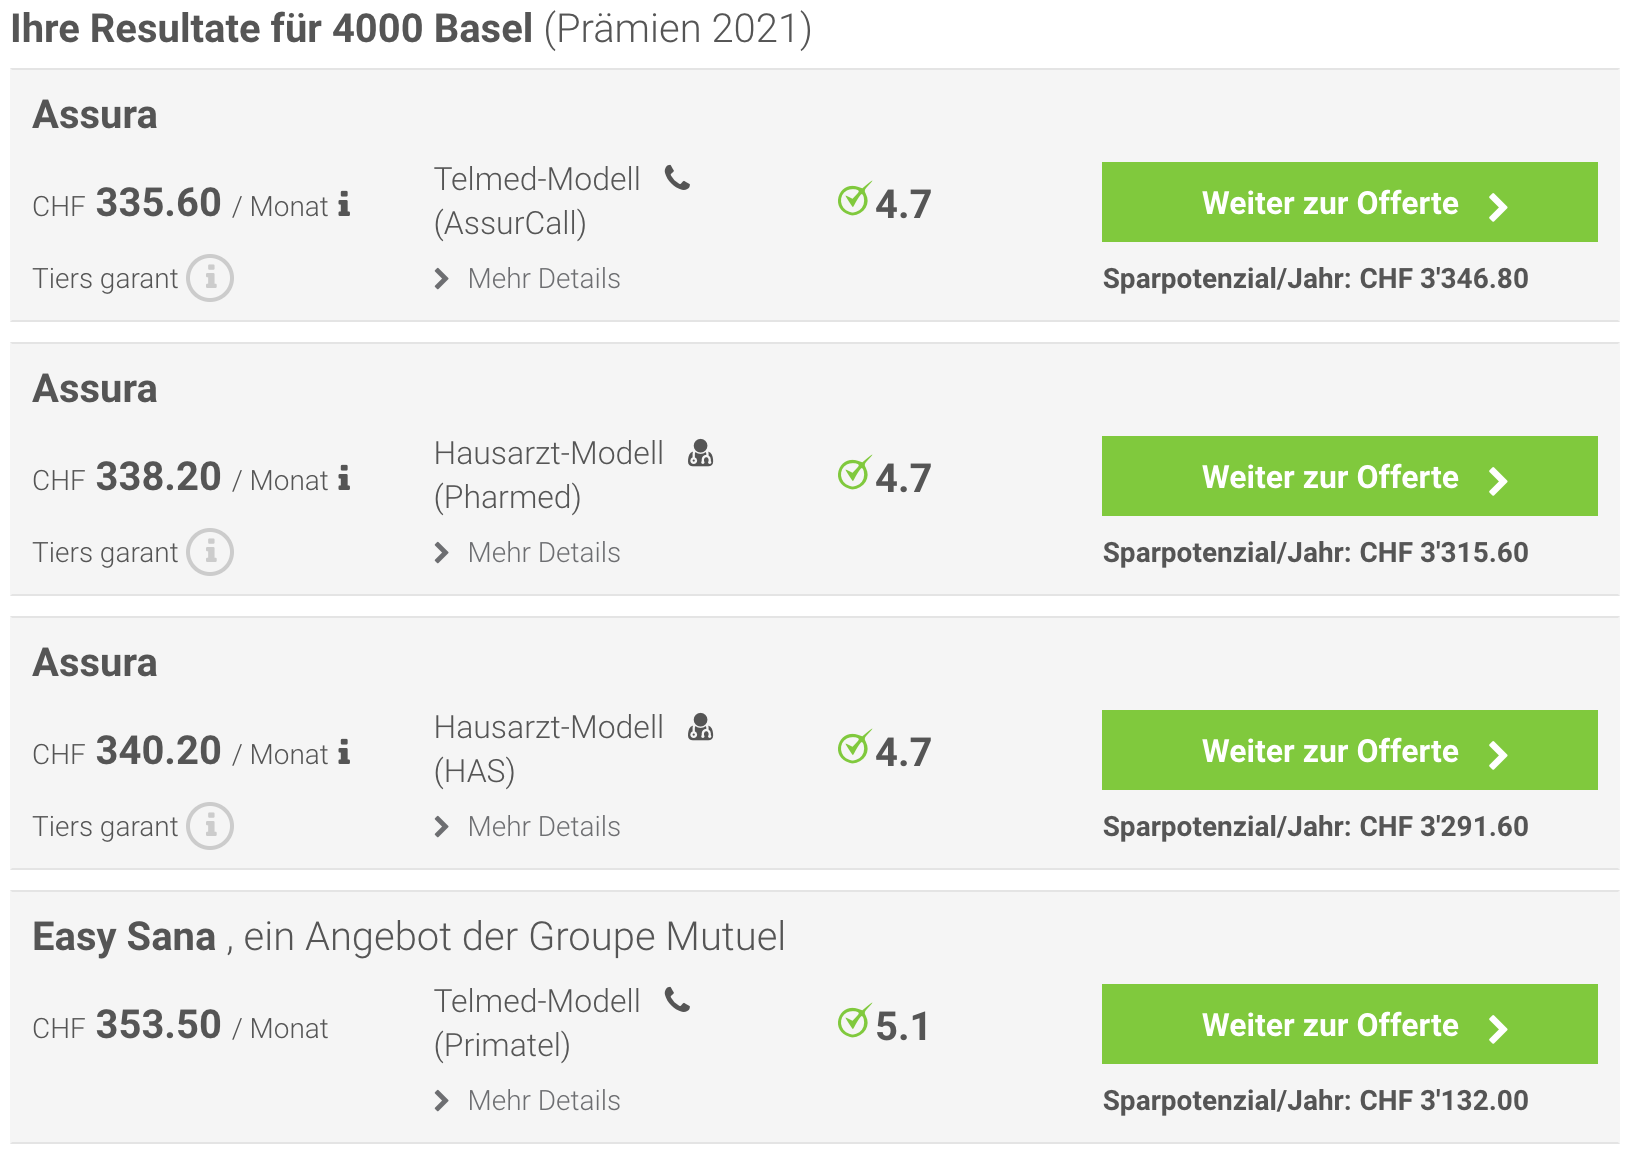Screen dimensions: 1628x1156
Task: Click Weiter zur Offerte for Easy Sana plan
Action: click(x=1350, y=1024)
